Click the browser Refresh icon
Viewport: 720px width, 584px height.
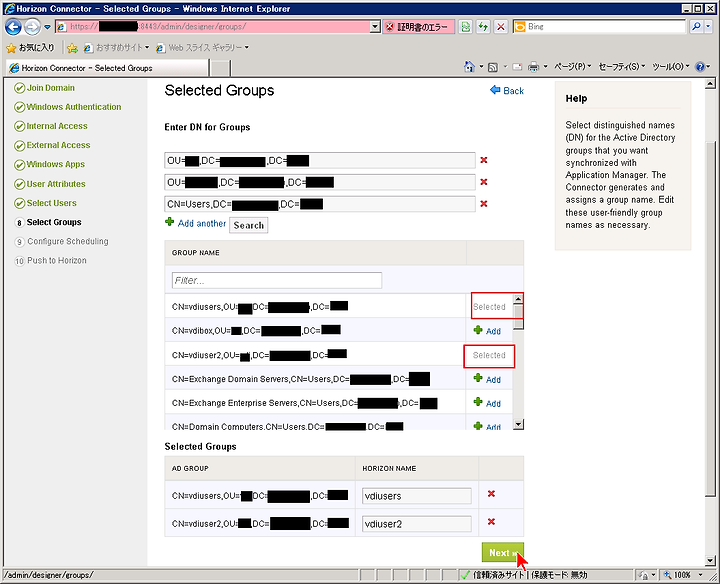tap(483, 27)
